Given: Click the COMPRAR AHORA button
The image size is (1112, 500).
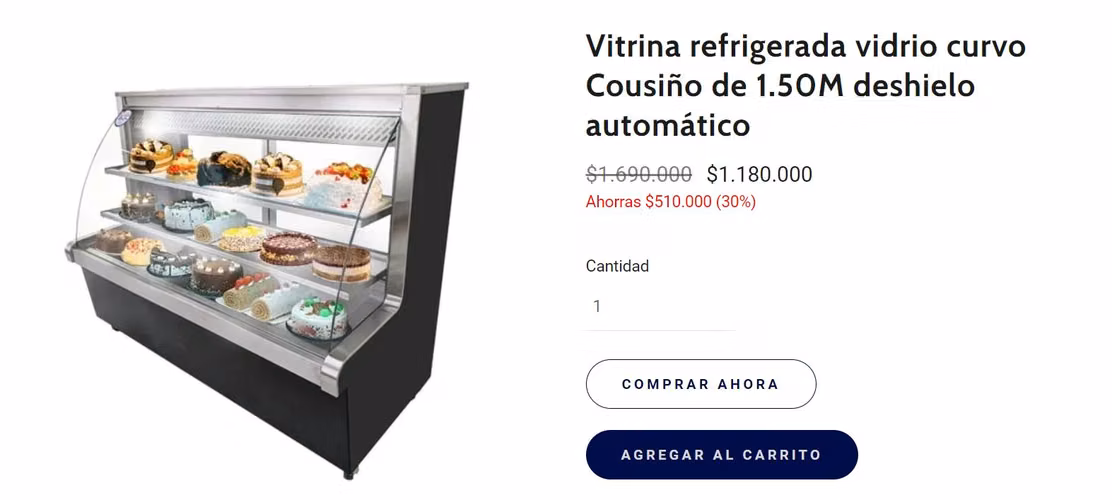Looking at the screenshot, I should pyautogui.click(x=701, y=384).
